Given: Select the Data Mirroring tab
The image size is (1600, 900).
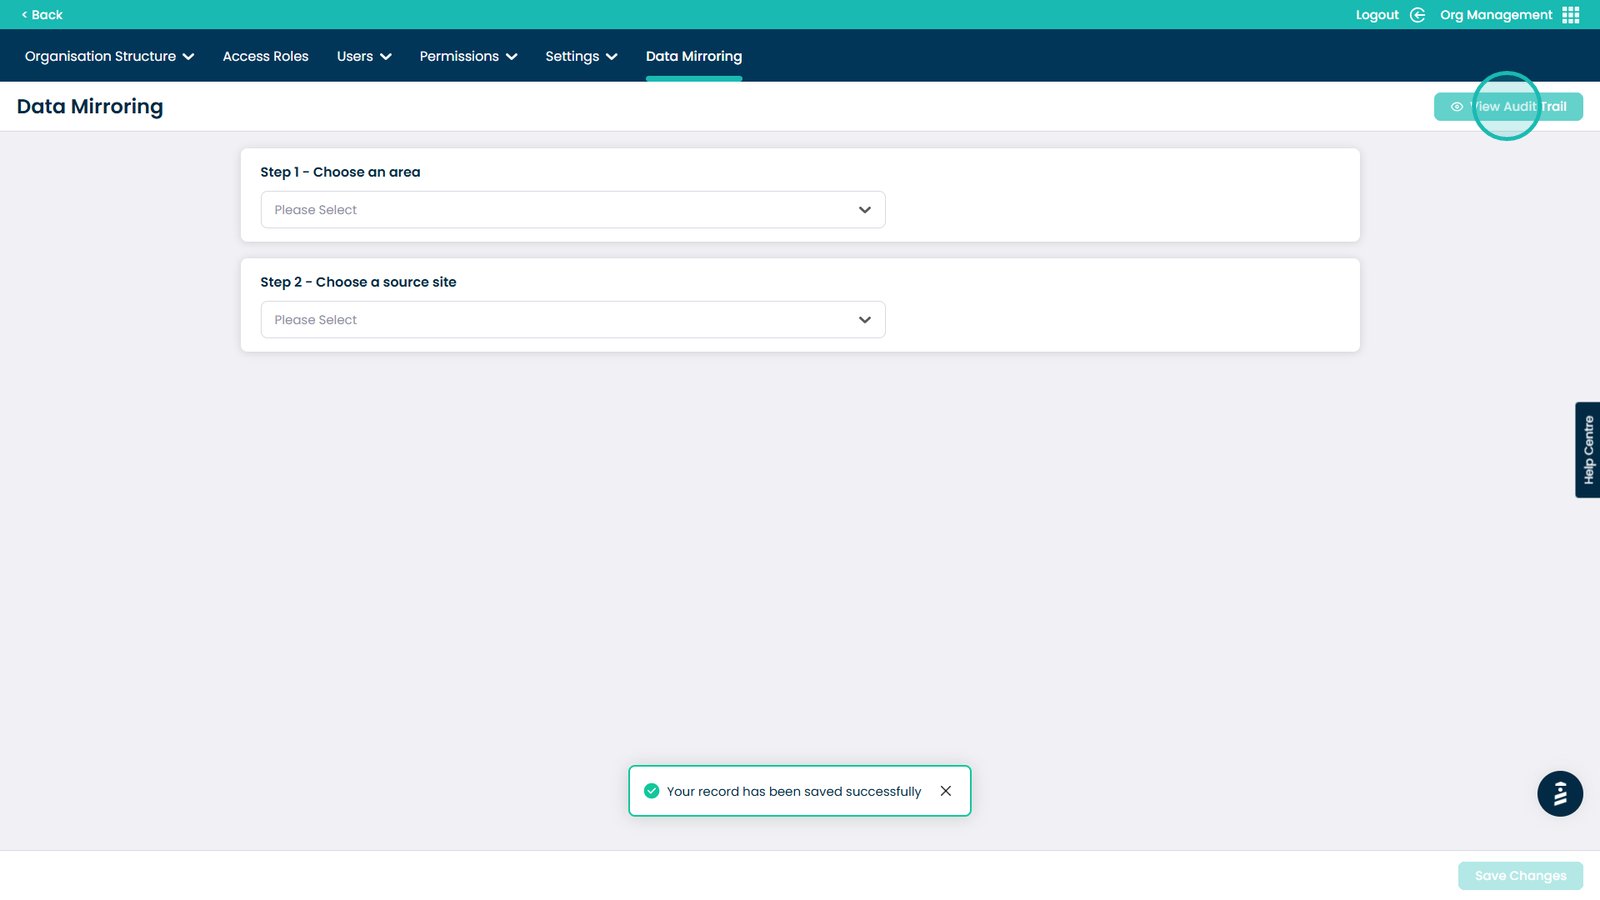Looking at the screenshot, I should [693, 57].
